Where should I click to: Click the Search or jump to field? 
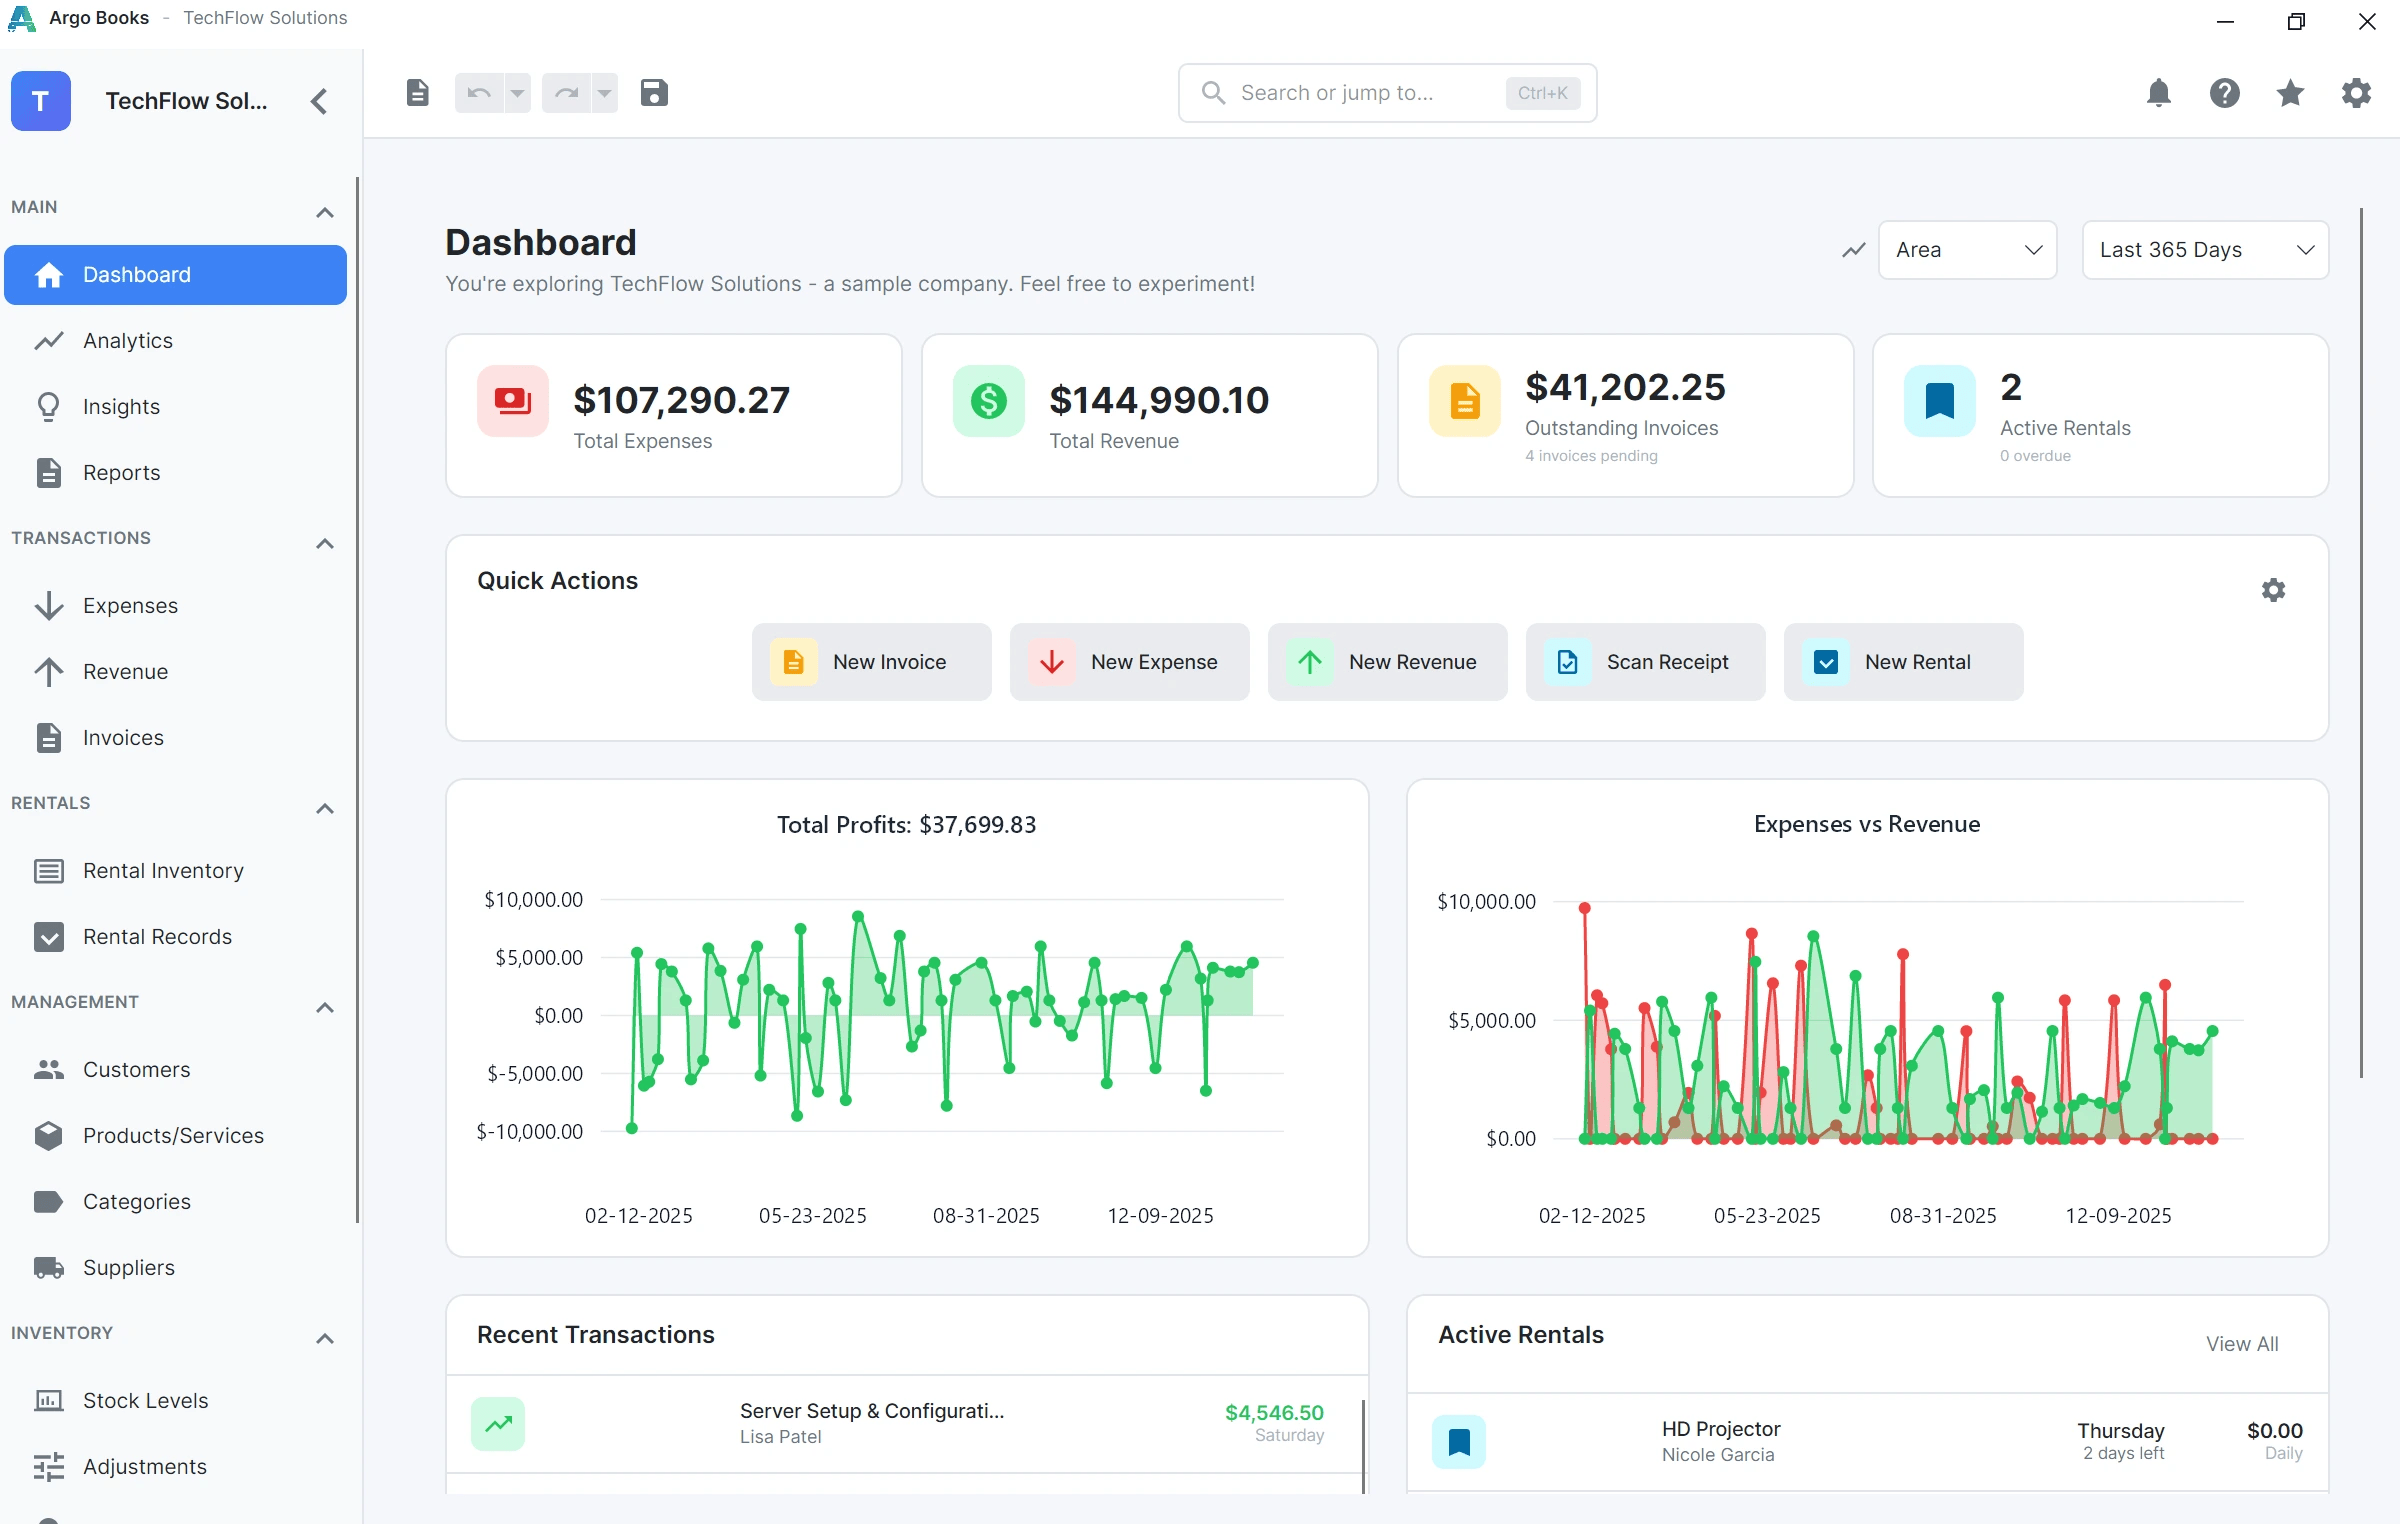tap(1387, 93)
